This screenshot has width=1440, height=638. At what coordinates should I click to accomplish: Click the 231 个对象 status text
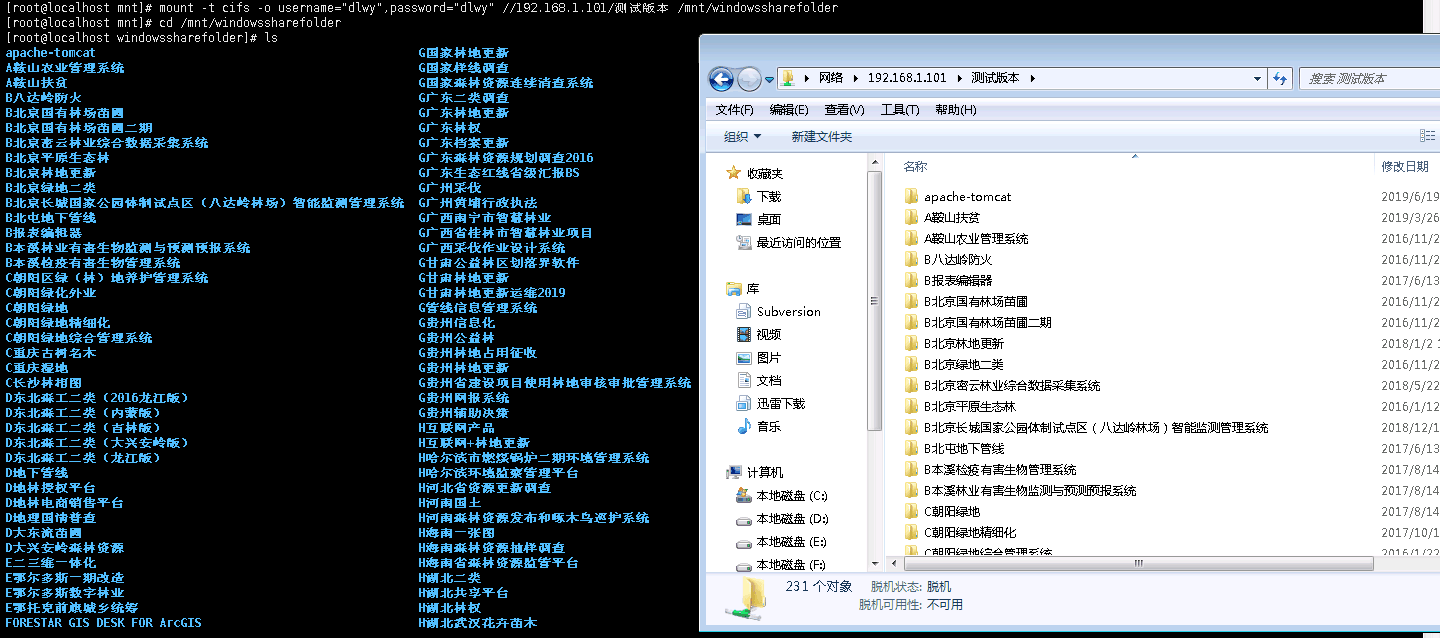point(819,586)
